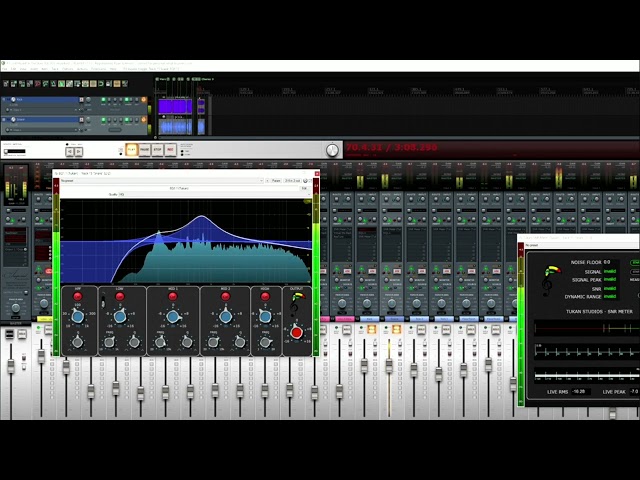Click the HPF frequency blue knob

(78, 316)
